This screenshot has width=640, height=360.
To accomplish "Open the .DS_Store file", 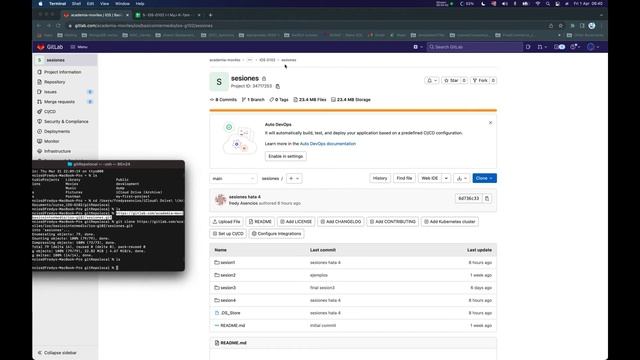I will (231, 313).
